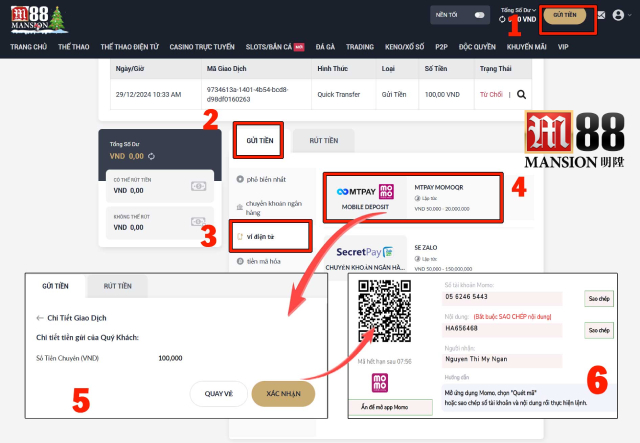
Task: Open CASINO TRỰC TUYẾN menu
Action: coord(202,47)
